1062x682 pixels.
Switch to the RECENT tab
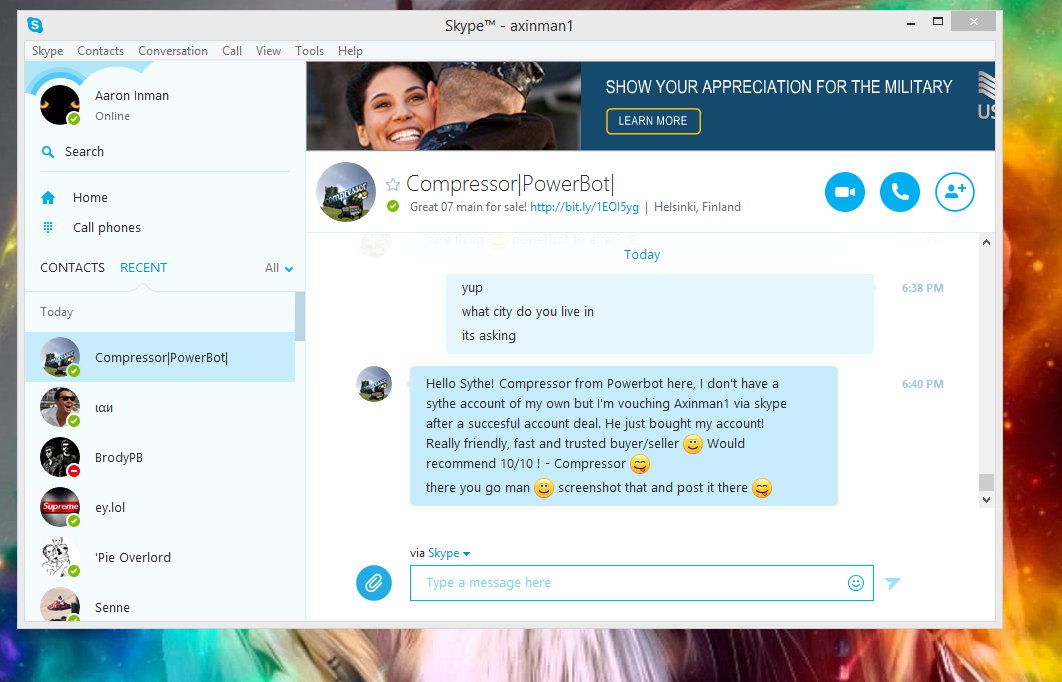click(143, 268)
